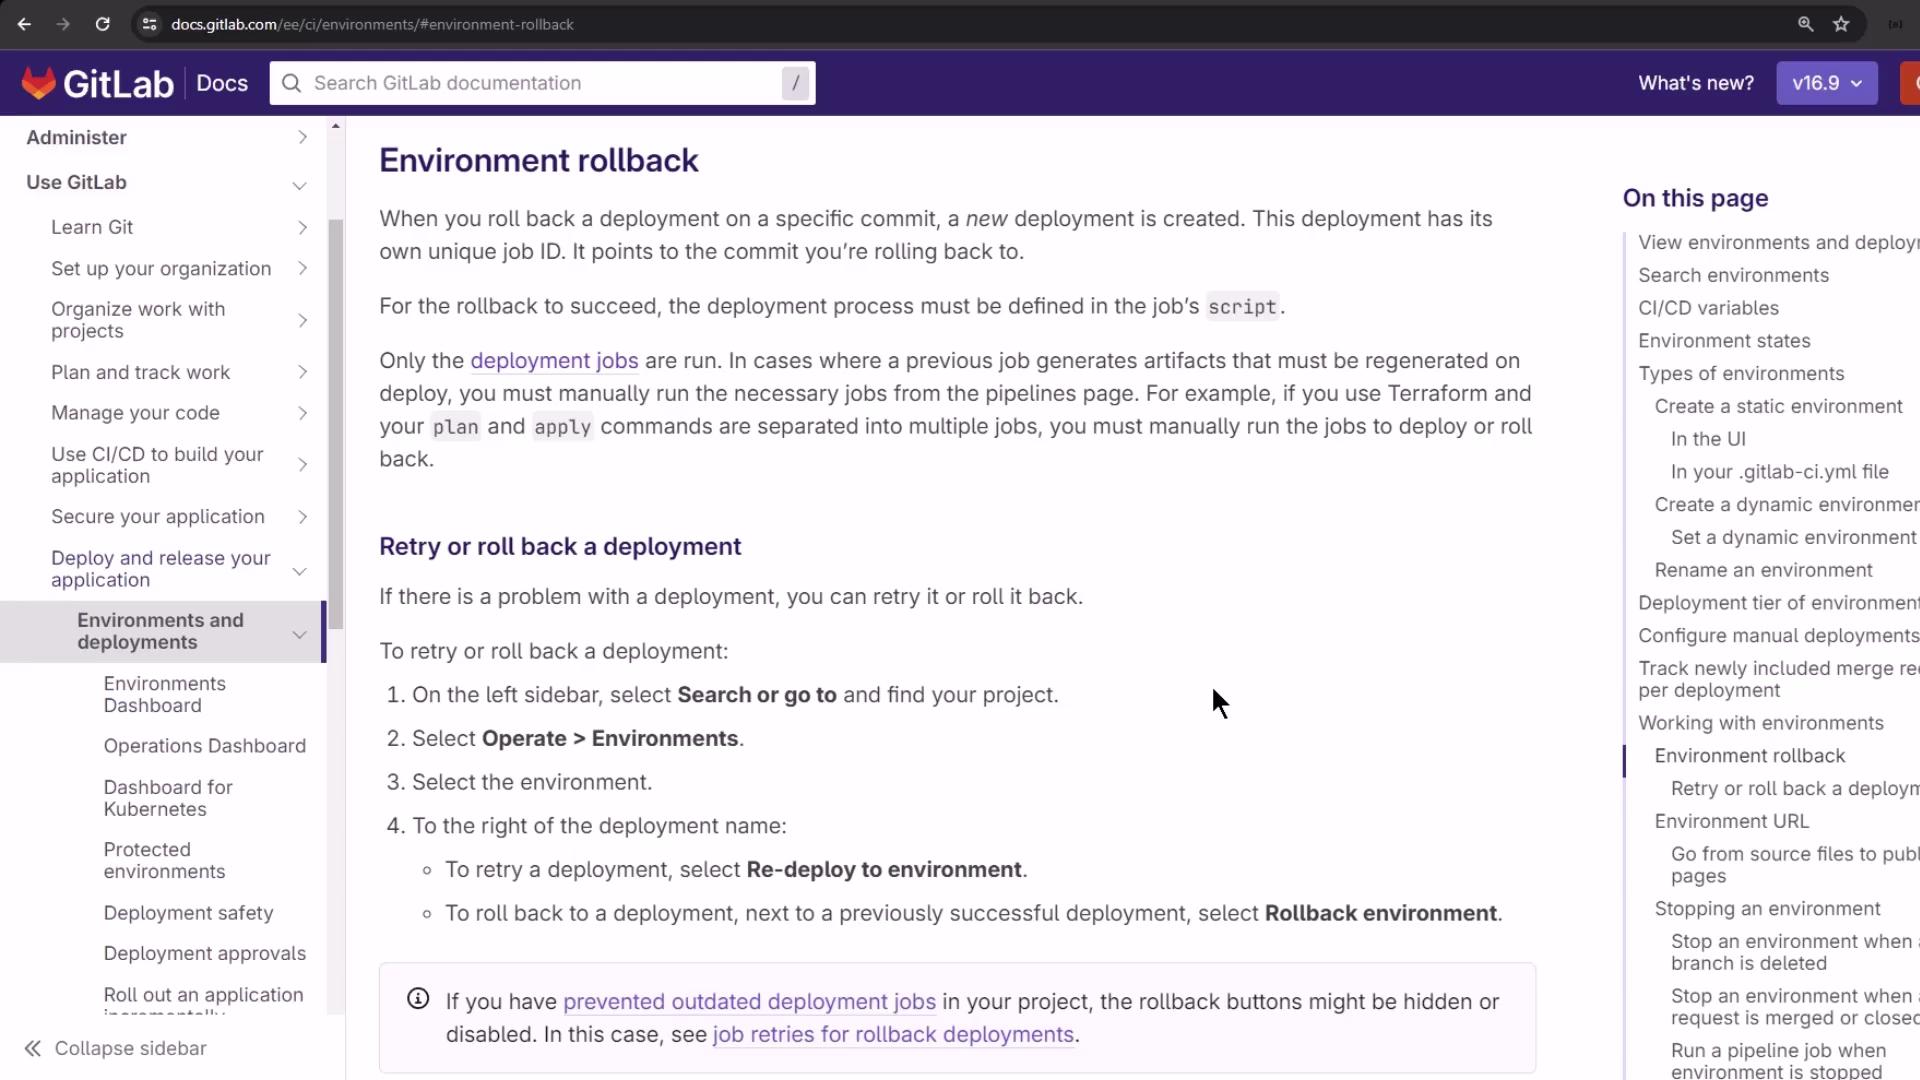Click the GitLab fox logo
The height and width of the screenshot is (1080, 1920).
tap(39, 83)
